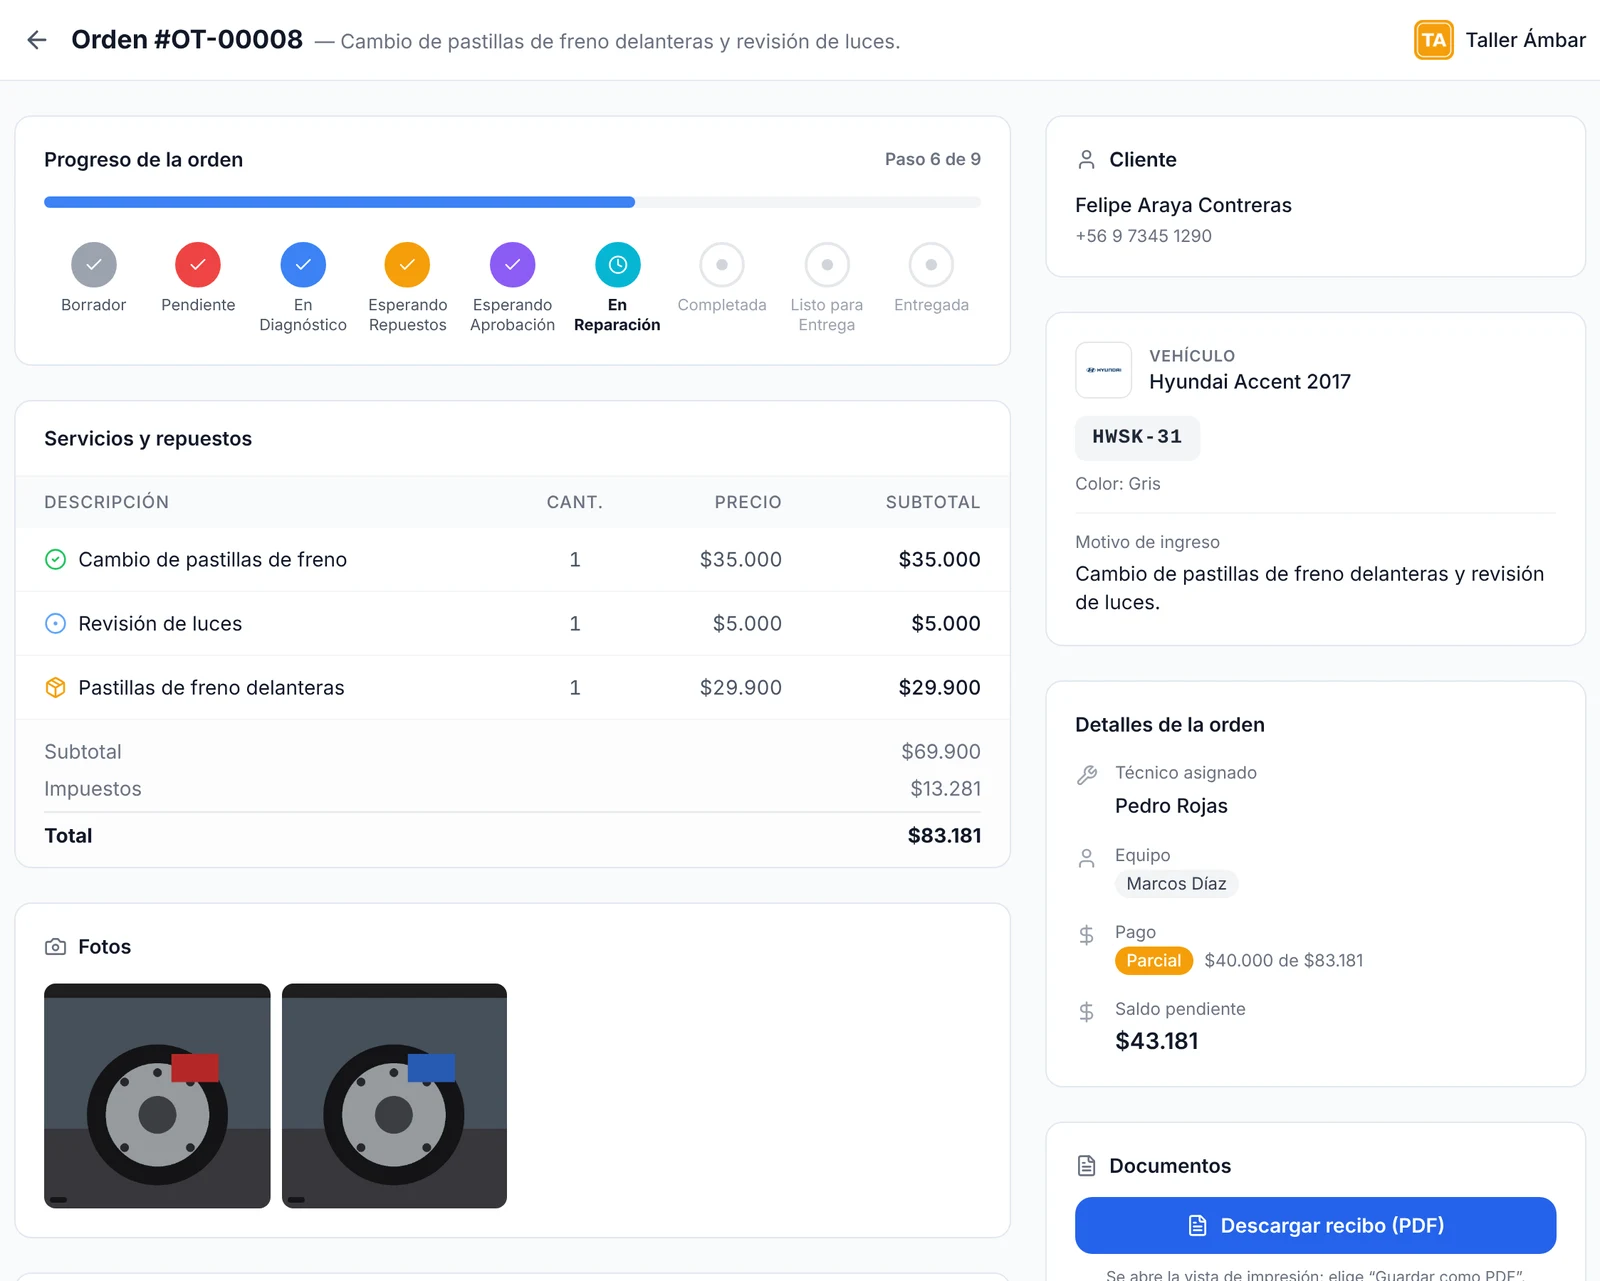Image resolution: width=1600 pixels, height=1281 pixels.
Task: Click the technician name Pedro Rojas
Action: pyautogui.click(x=1171, y=806)
